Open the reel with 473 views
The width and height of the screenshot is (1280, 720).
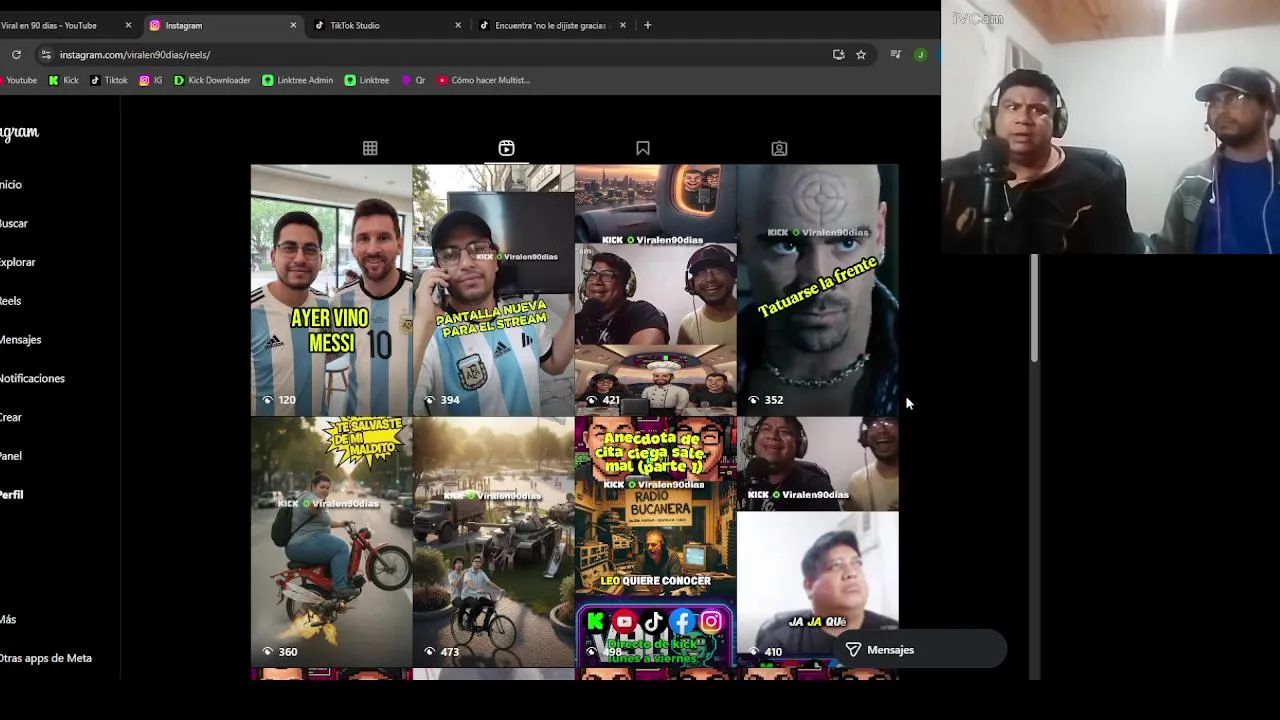[493, 542]
